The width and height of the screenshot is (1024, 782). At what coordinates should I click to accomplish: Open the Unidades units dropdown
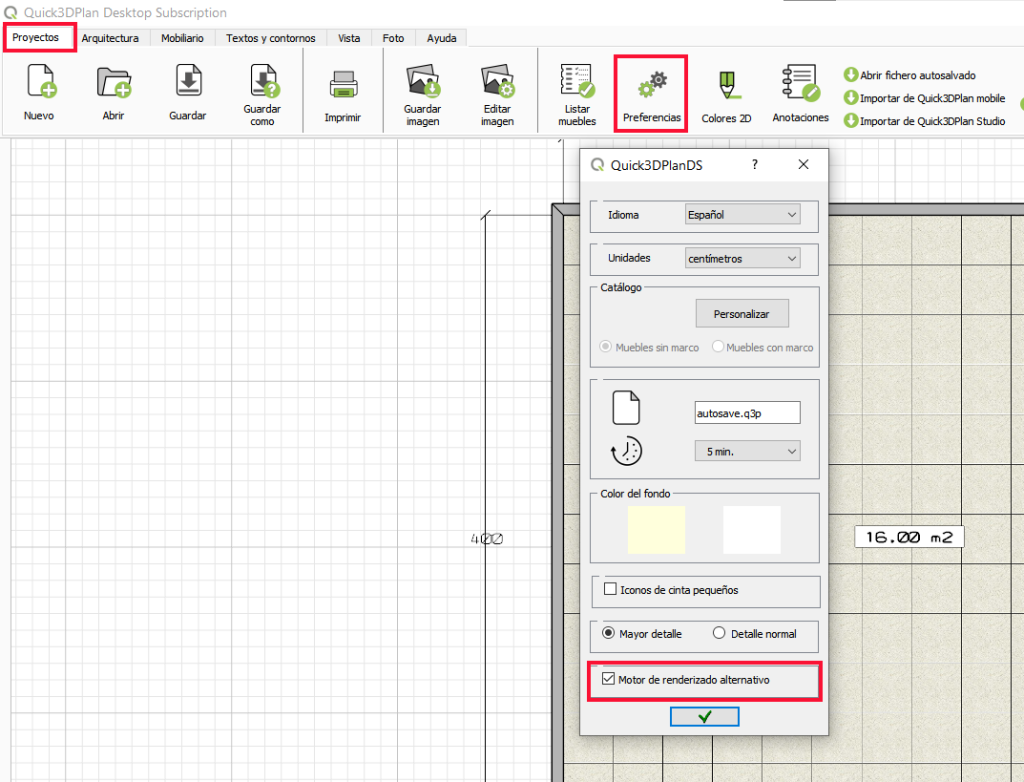click(x=743, y=259)
